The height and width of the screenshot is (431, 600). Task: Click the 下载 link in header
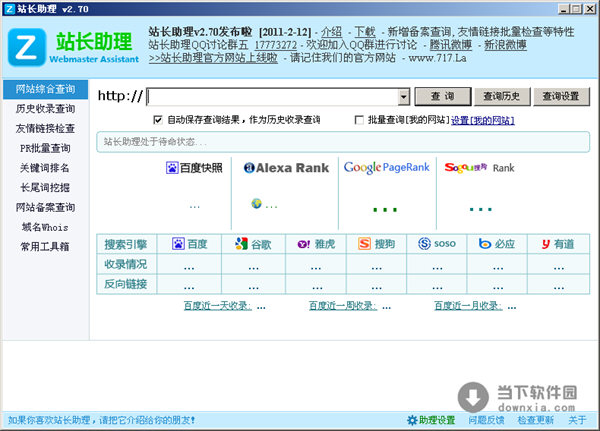coord(365,32)
